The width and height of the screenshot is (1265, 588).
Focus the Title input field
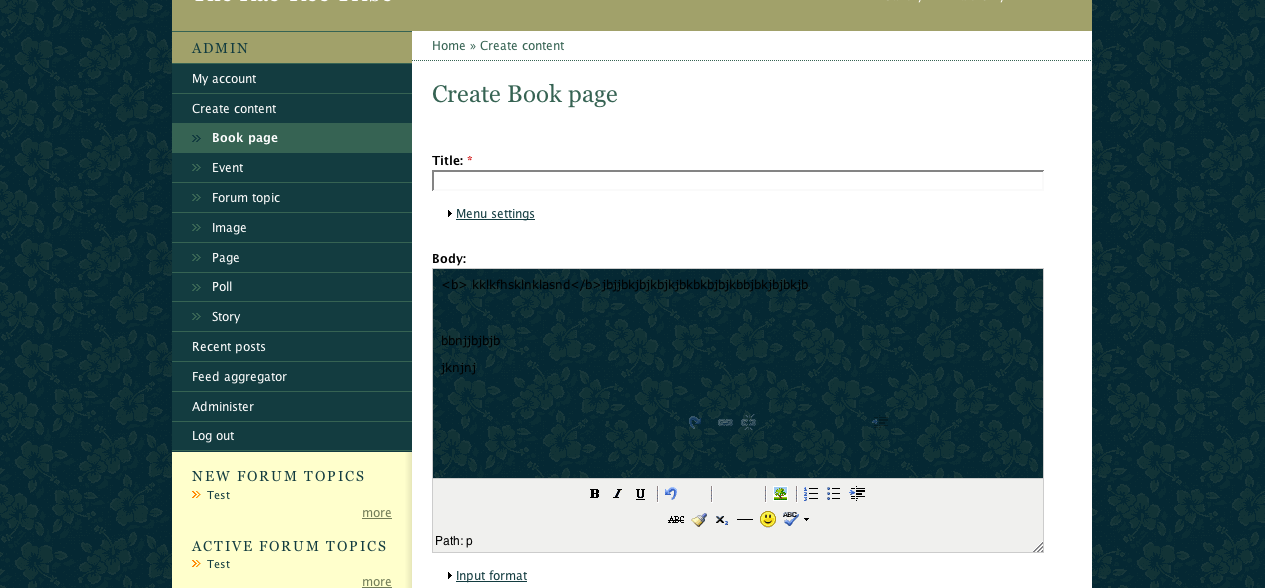(x=738, y=181)
